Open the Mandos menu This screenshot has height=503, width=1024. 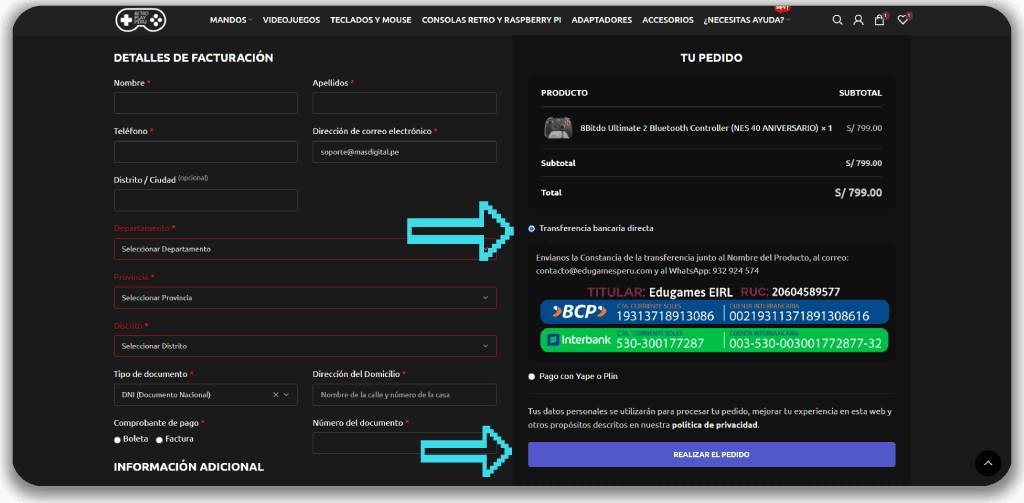pyautogui.click(x=229, y=20)
